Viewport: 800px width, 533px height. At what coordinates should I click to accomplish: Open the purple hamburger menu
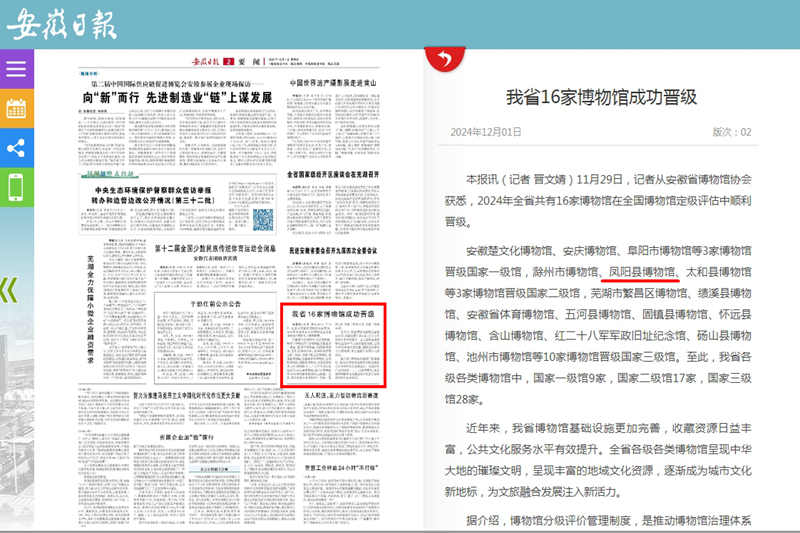17,69
